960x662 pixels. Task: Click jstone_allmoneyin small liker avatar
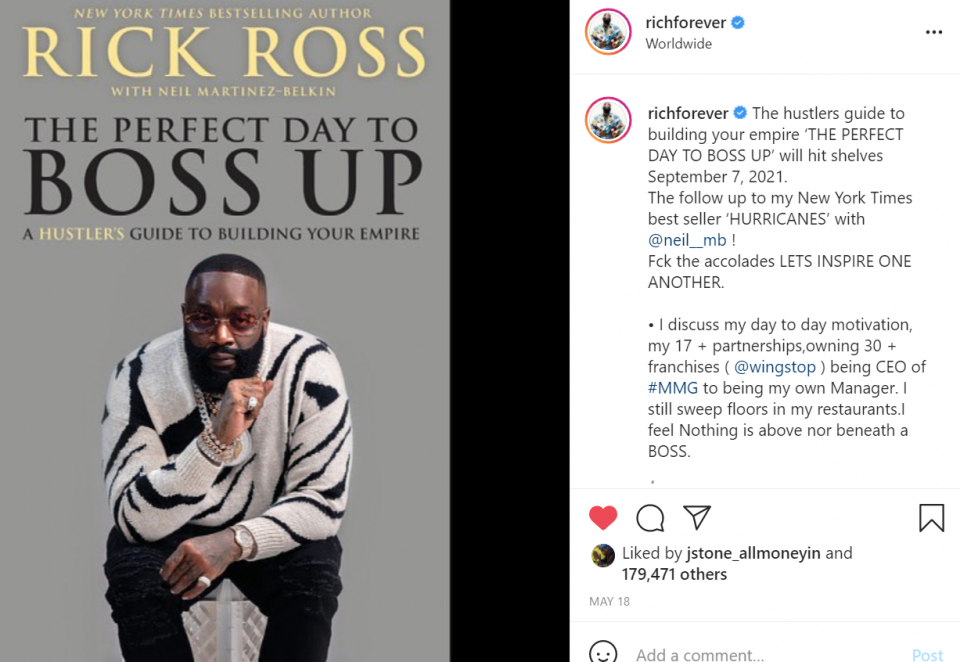coord(603,555)
